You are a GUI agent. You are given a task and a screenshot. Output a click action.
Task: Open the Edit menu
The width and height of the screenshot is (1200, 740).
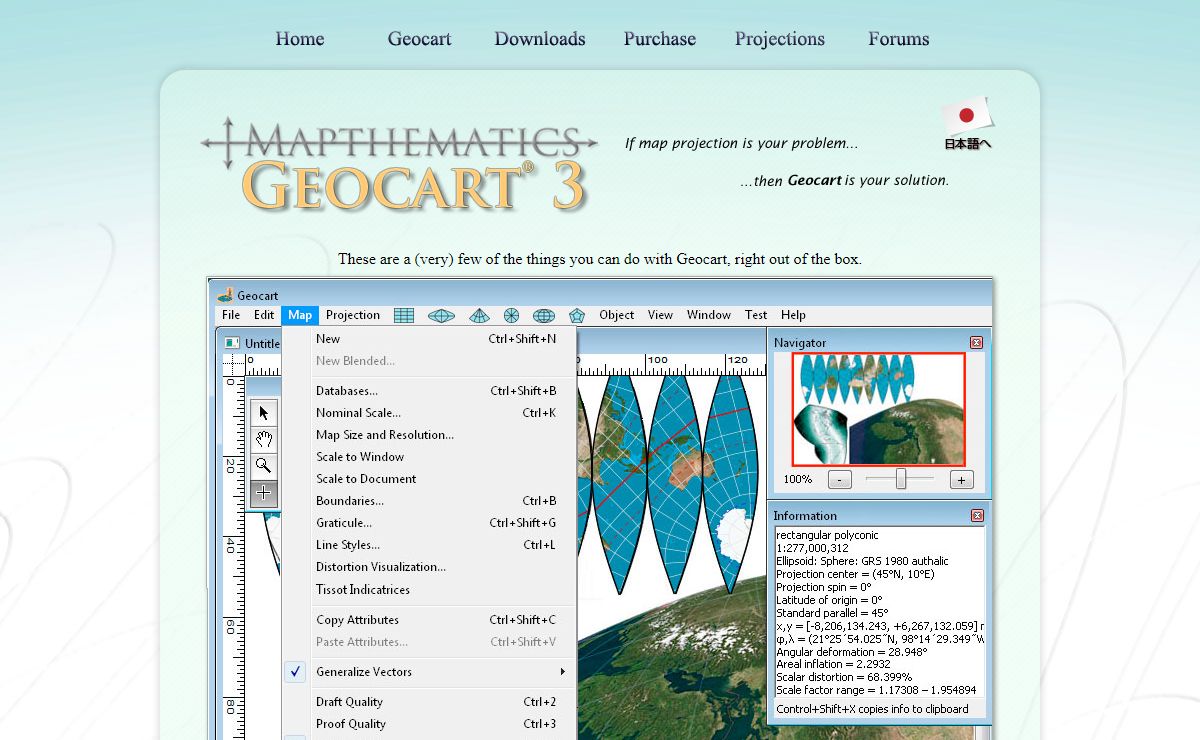click(x=264, y=315)
